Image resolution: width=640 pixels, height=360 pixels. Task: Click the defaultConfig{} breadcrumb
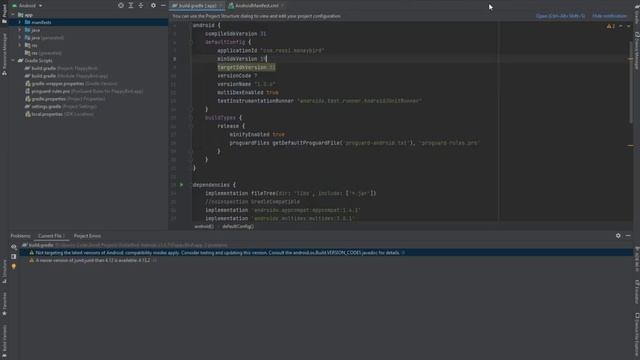238,226
